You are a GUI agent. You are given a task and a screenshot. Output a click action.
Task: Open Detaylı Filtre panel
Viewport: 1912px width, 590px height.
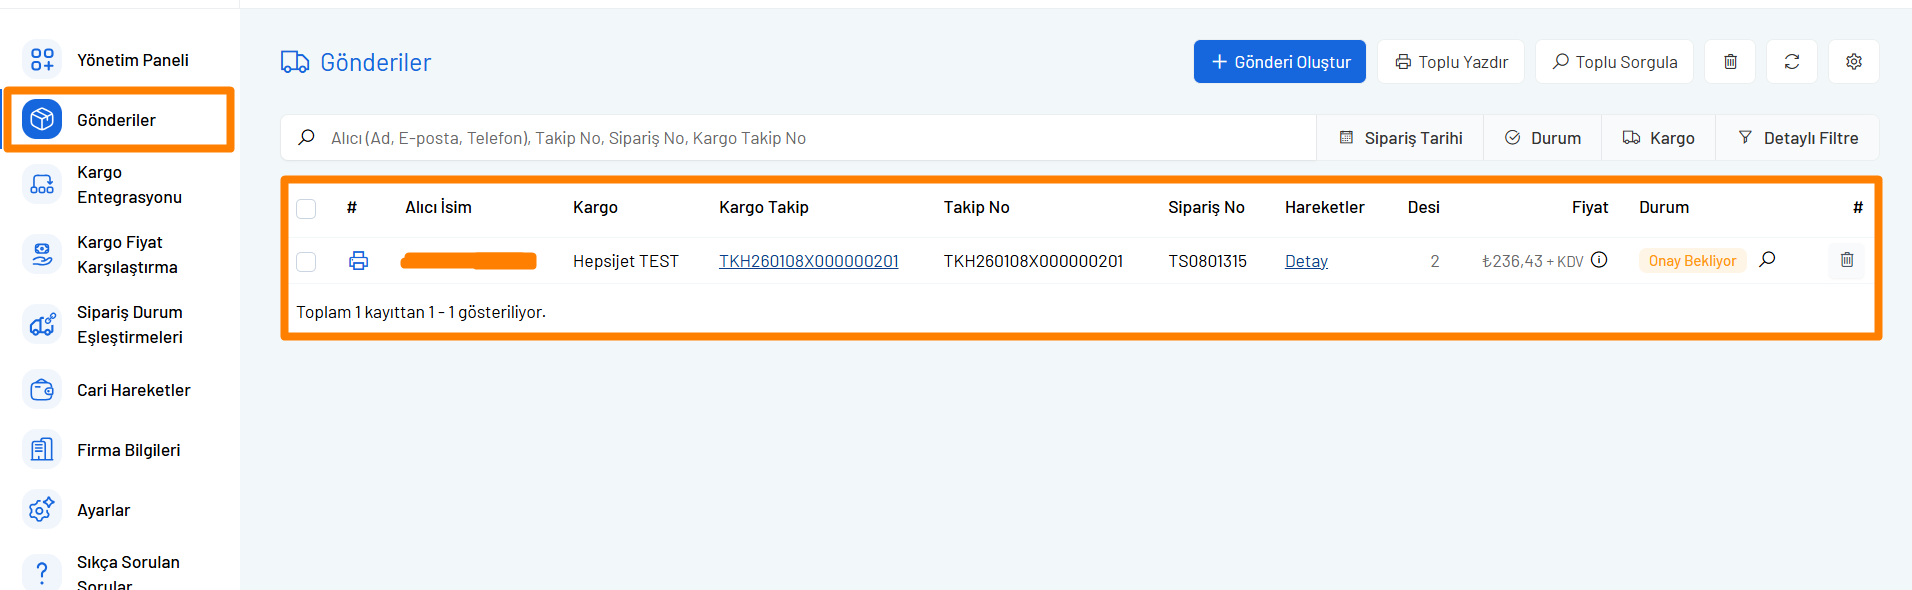[x=1797, y=138]
